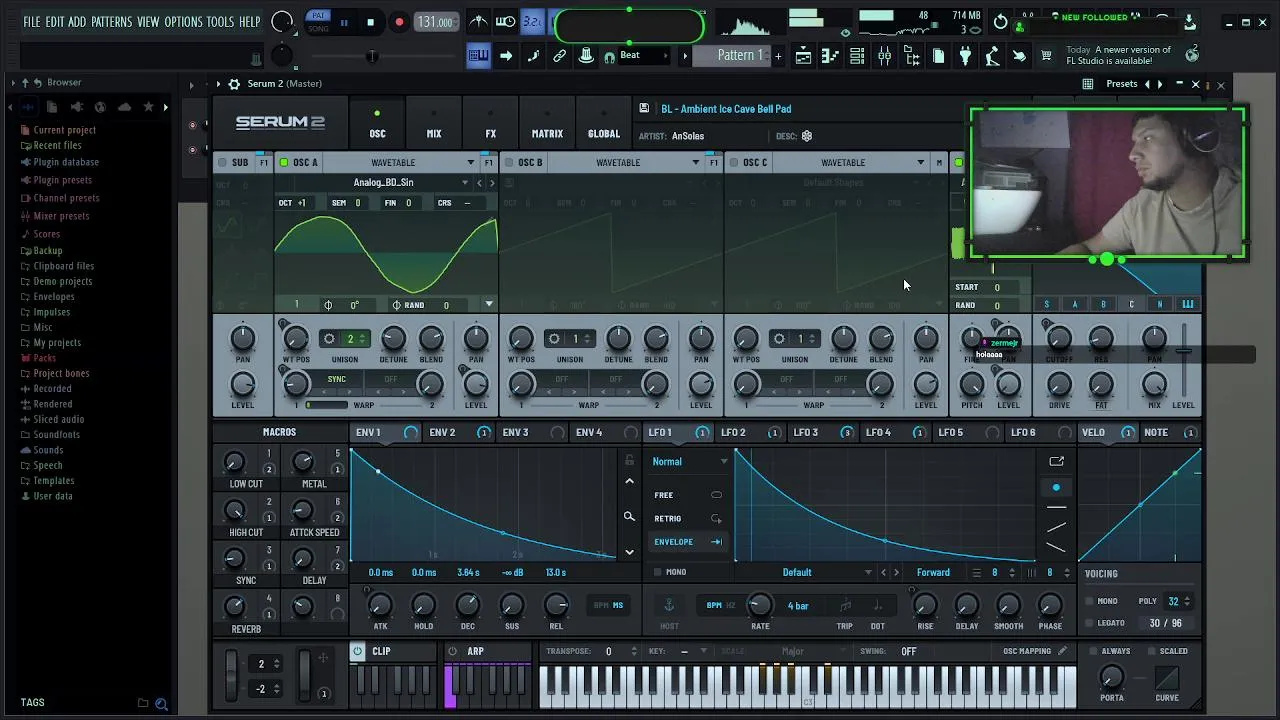
Task: Enable portamento ALWAYS checkbox
Action: 1092,651
